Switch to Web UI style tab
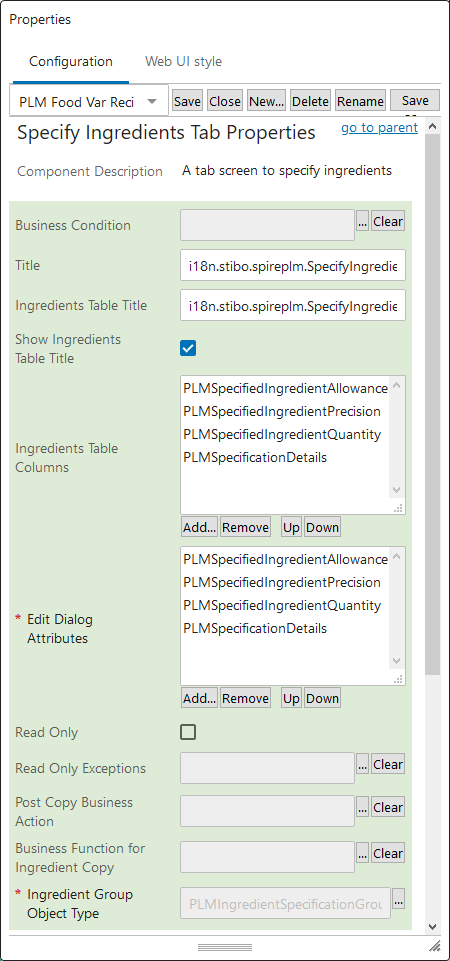Viewport: 450px width, 961px height. coord(183,61)
